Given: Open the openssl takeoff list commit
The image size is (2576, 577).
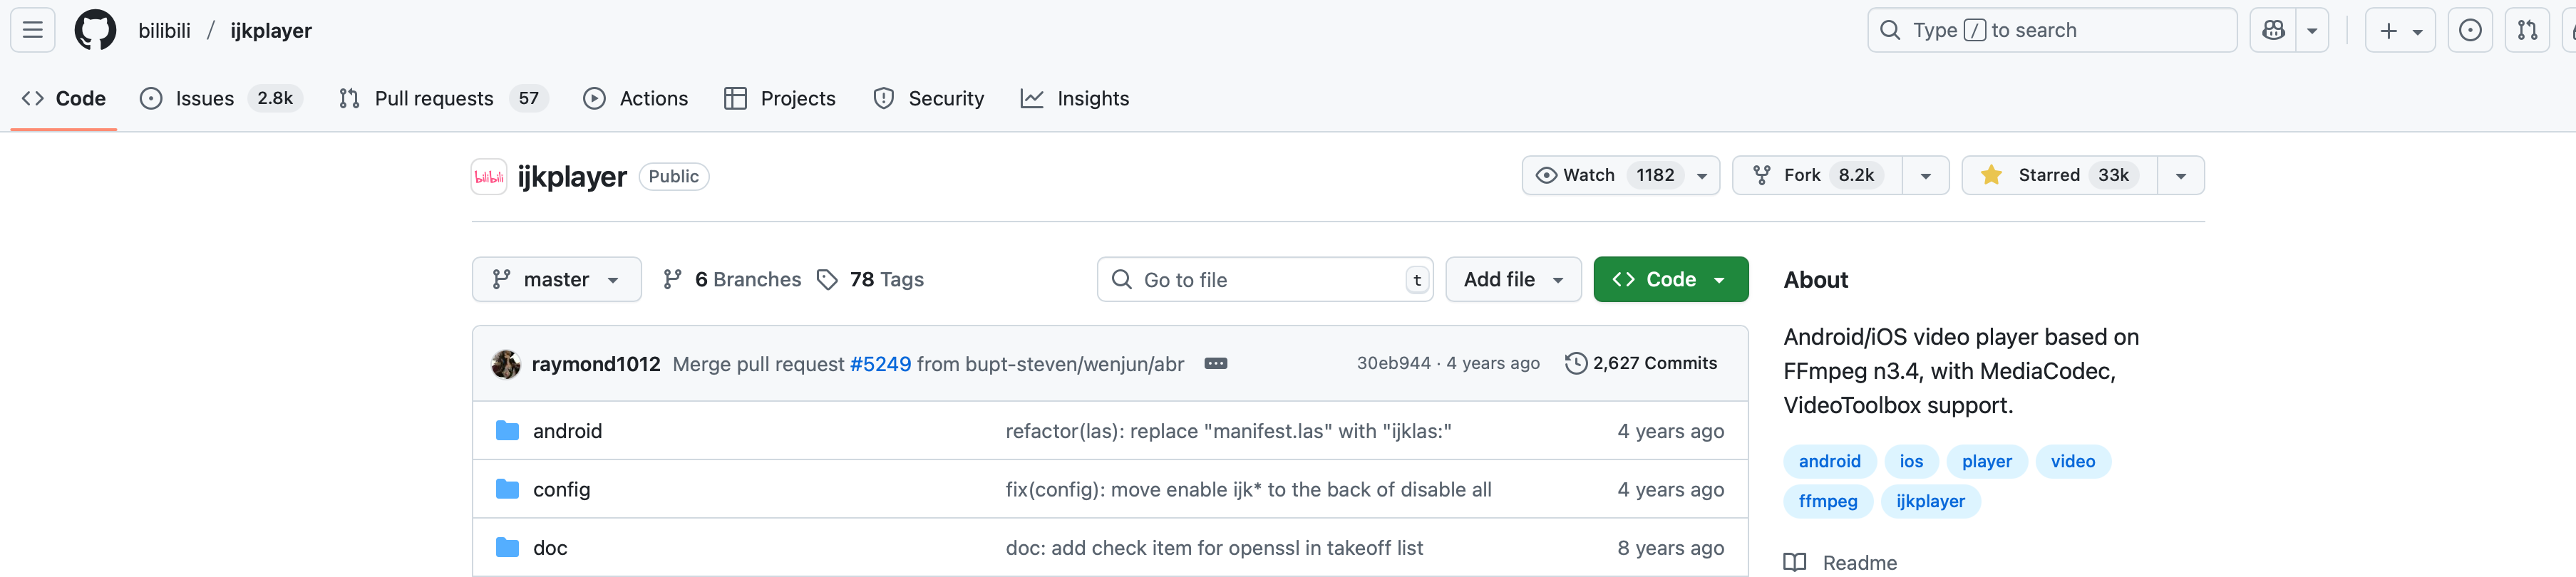Looking at the screenshot, I should pos(1214,548).
